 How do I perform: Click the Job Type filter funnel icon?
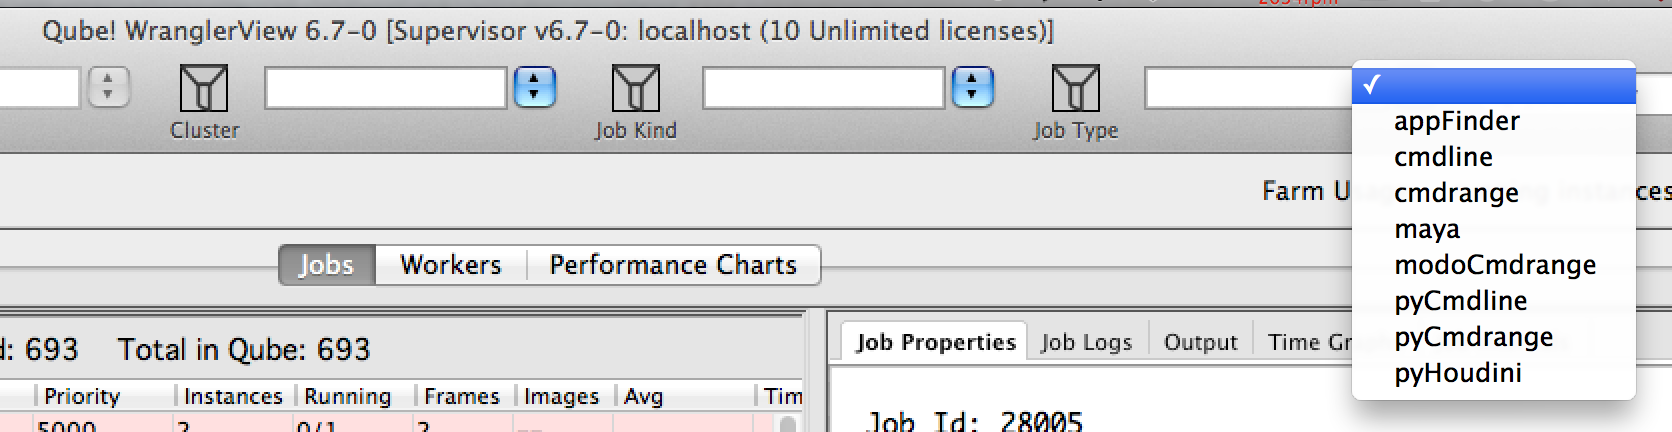point(1075,88)
